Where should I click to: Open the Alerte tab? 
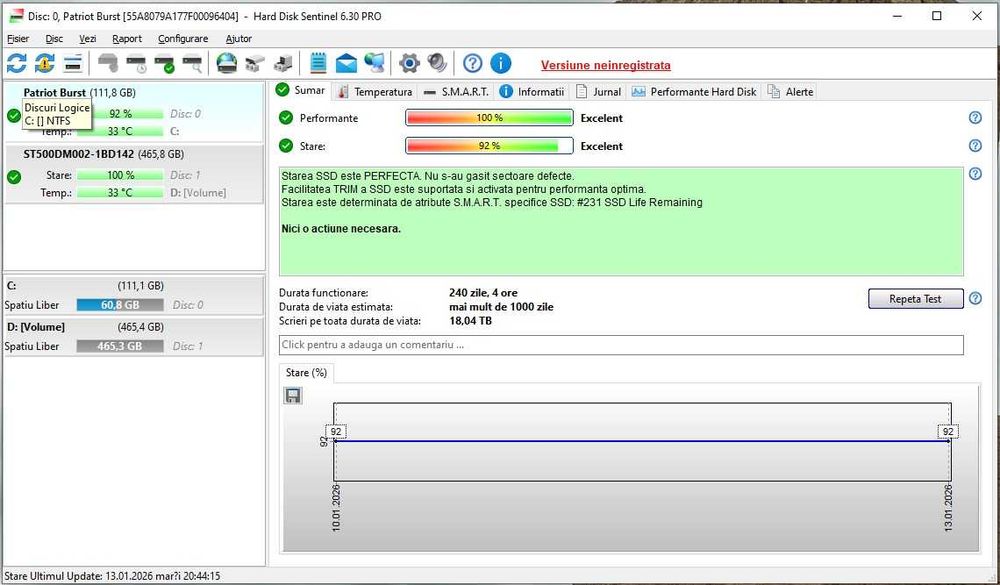[x=791, y=92]
